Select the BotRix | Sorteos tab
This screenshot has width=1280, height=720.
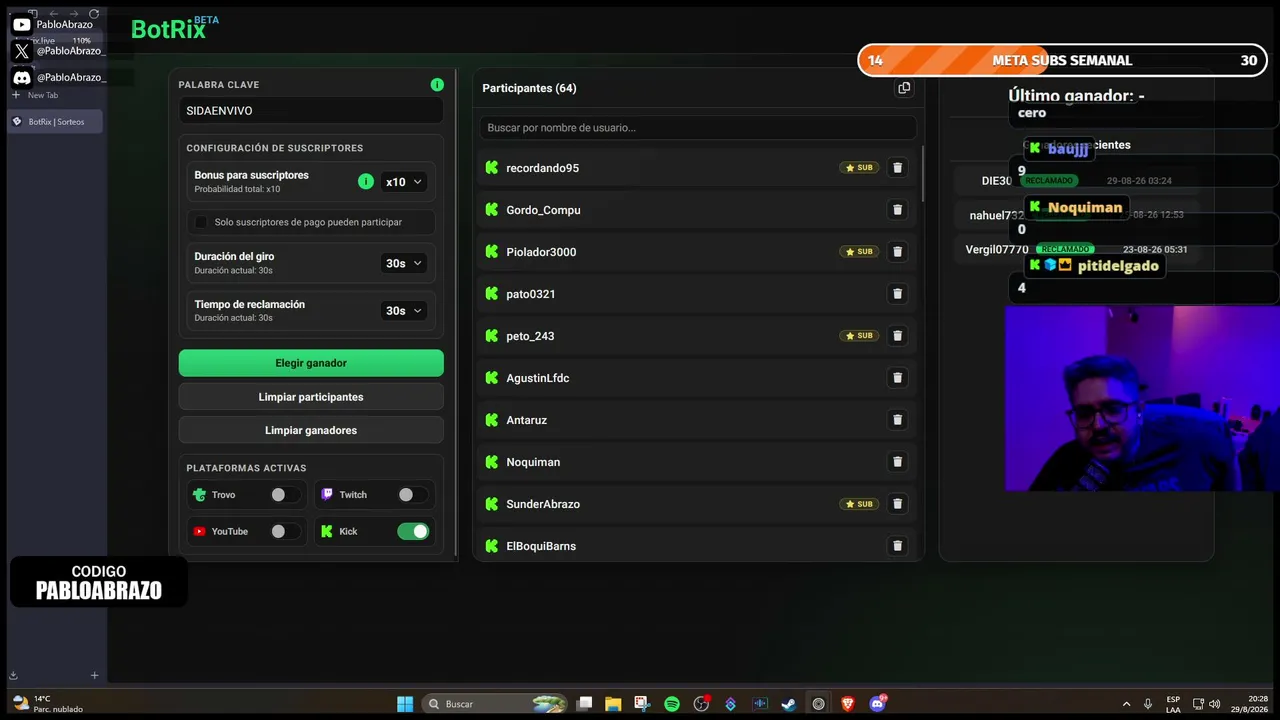tap(55, 122)
